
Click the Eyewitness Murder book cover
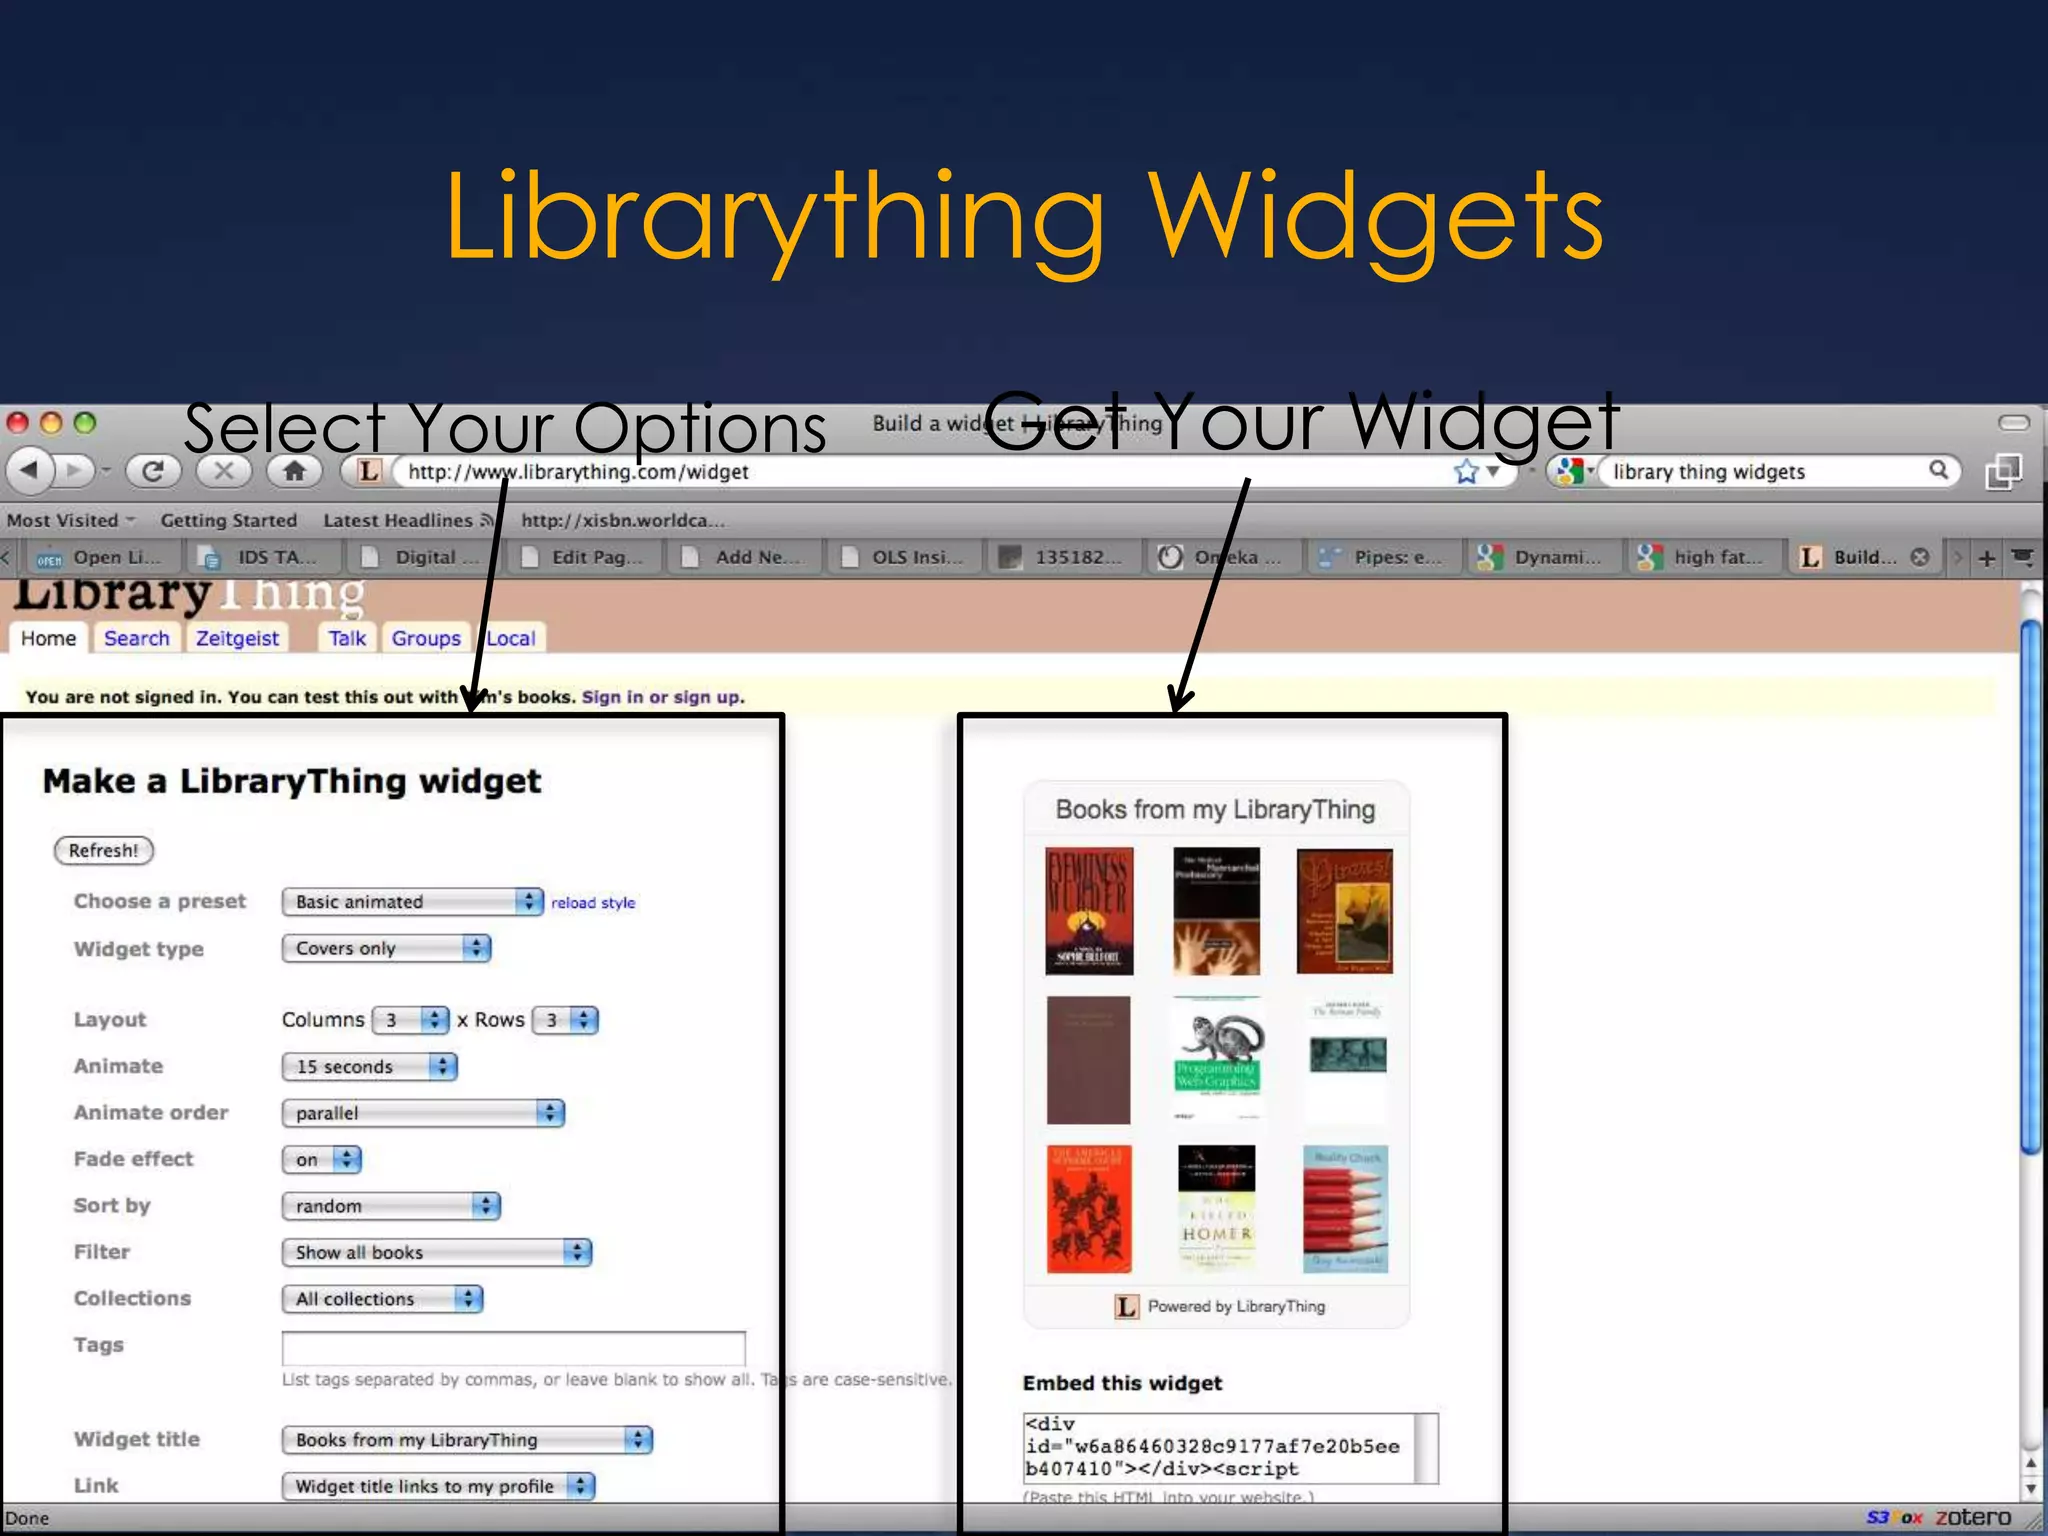(x=1089, y=911)
